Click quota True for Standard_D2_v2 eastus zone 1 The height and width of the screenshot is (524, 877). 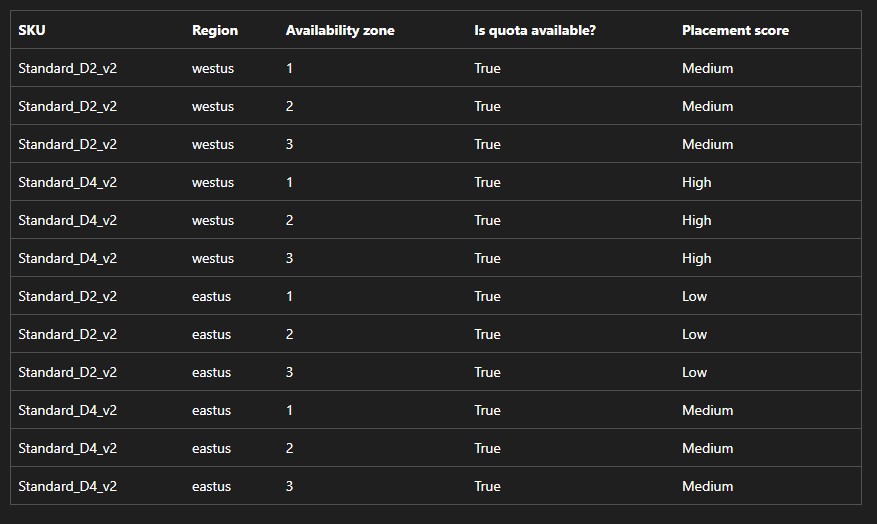(487, 297)
